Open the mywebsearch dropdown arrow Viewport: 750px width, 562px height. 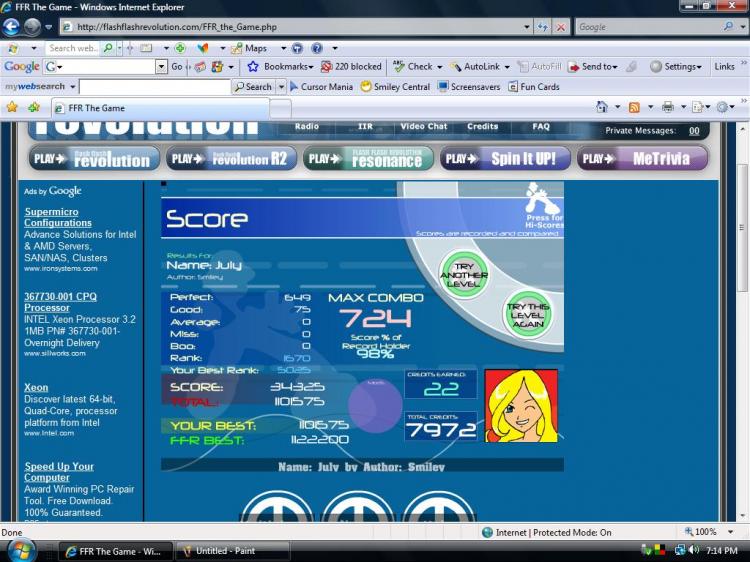[72, 87]
